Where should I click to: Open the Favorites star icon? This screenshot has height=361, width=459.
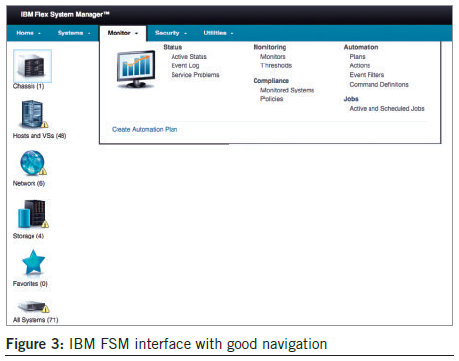click(33, 262)
